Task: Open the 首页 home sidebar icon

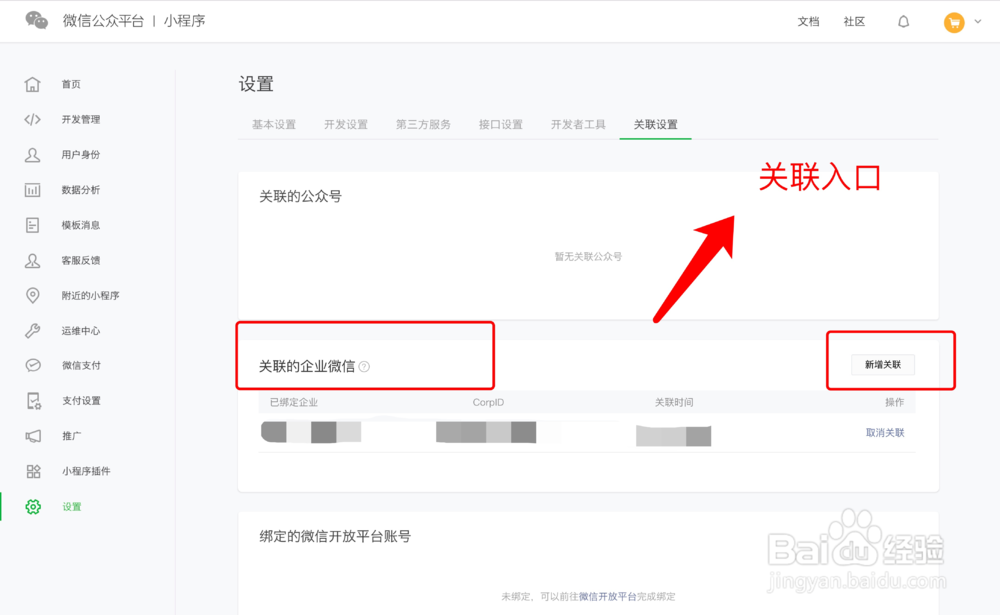Action: [70, 84]
